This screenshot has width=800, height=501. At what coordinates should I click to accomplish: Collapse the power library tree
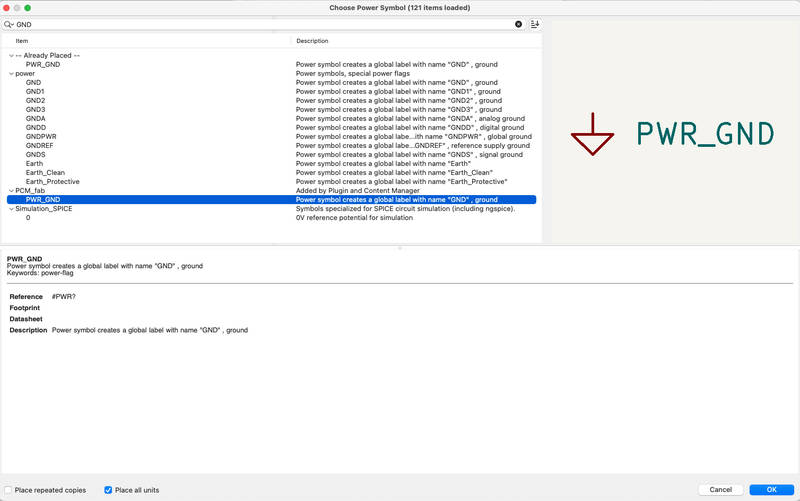[x=11, y=74]
